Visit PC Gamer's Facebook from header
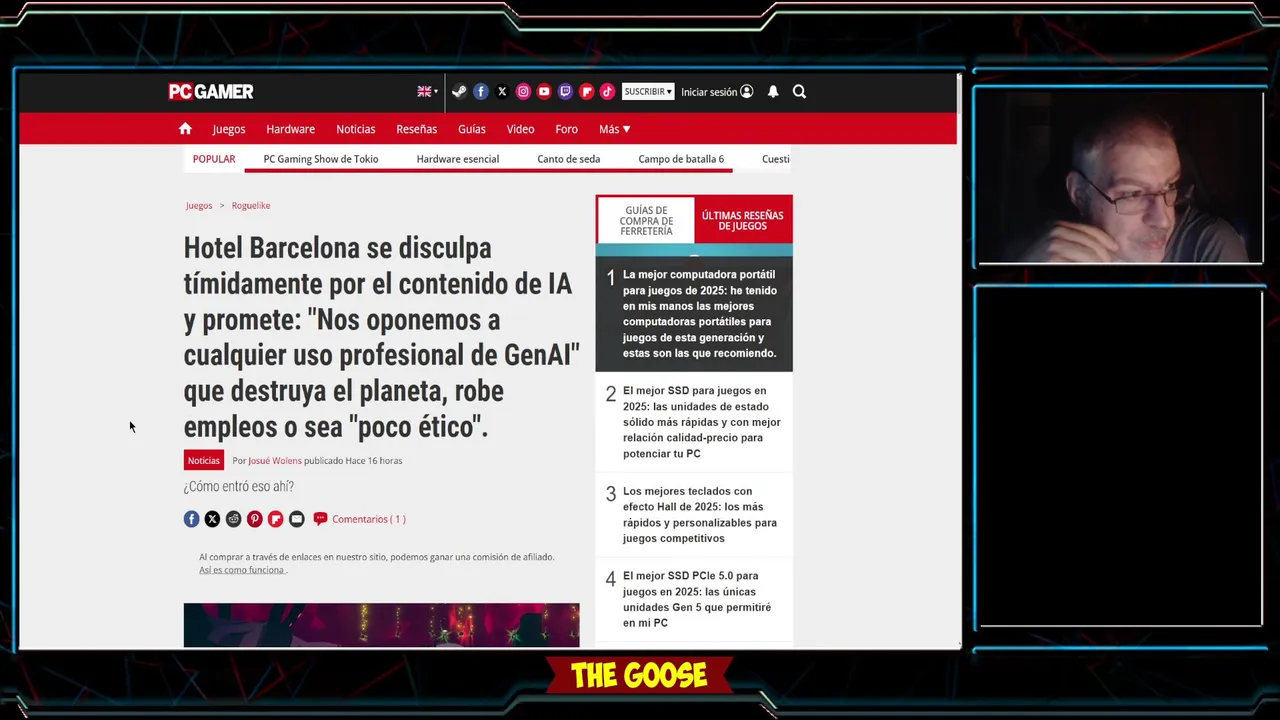The width and height of the screenshot is (1280, 720). pyautogui.click(x=481, y=91)
